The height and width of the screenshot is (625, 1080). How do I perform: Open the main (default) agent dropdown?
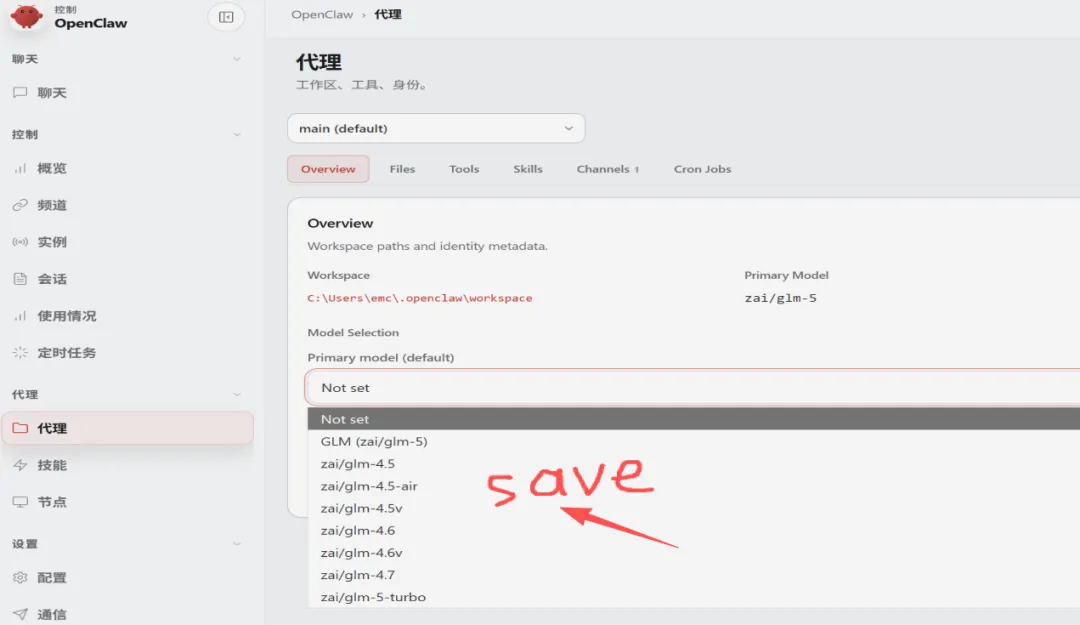[x=436, y=128]
